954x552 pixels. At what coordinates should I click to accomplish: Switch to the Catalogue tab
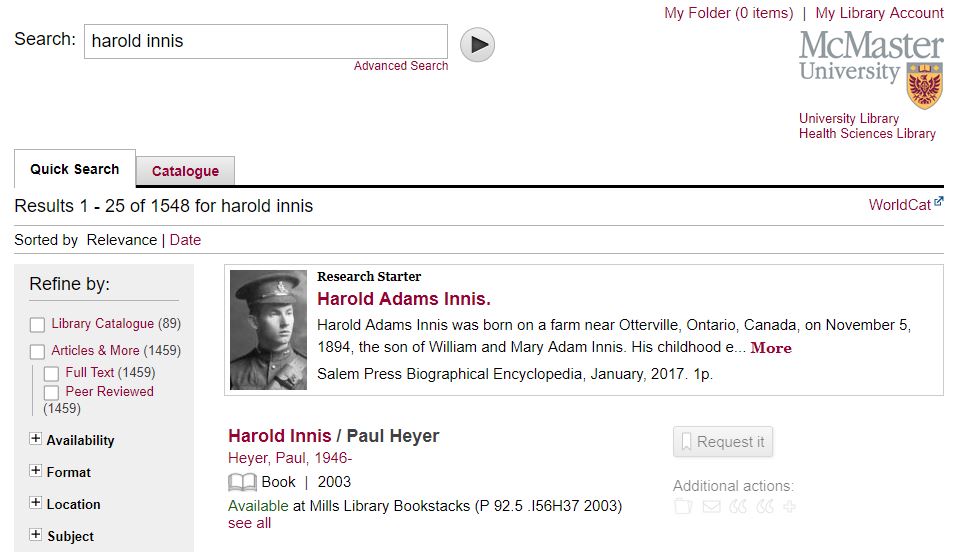pyautogui.click(x=185, y=171)
